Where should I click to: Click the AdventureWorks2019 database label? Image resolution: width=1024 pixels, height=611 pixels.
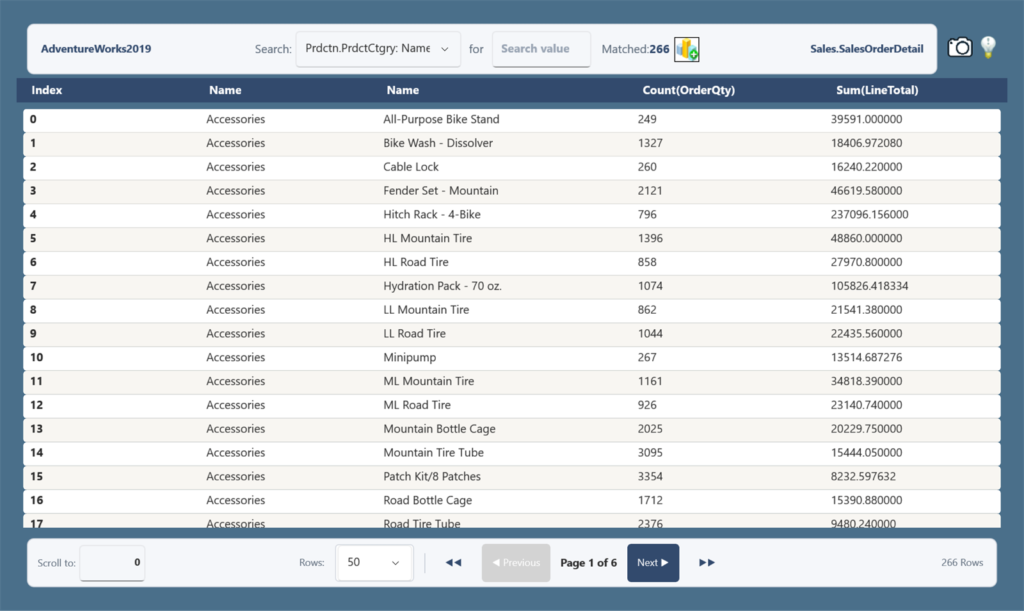pos(96,49)
